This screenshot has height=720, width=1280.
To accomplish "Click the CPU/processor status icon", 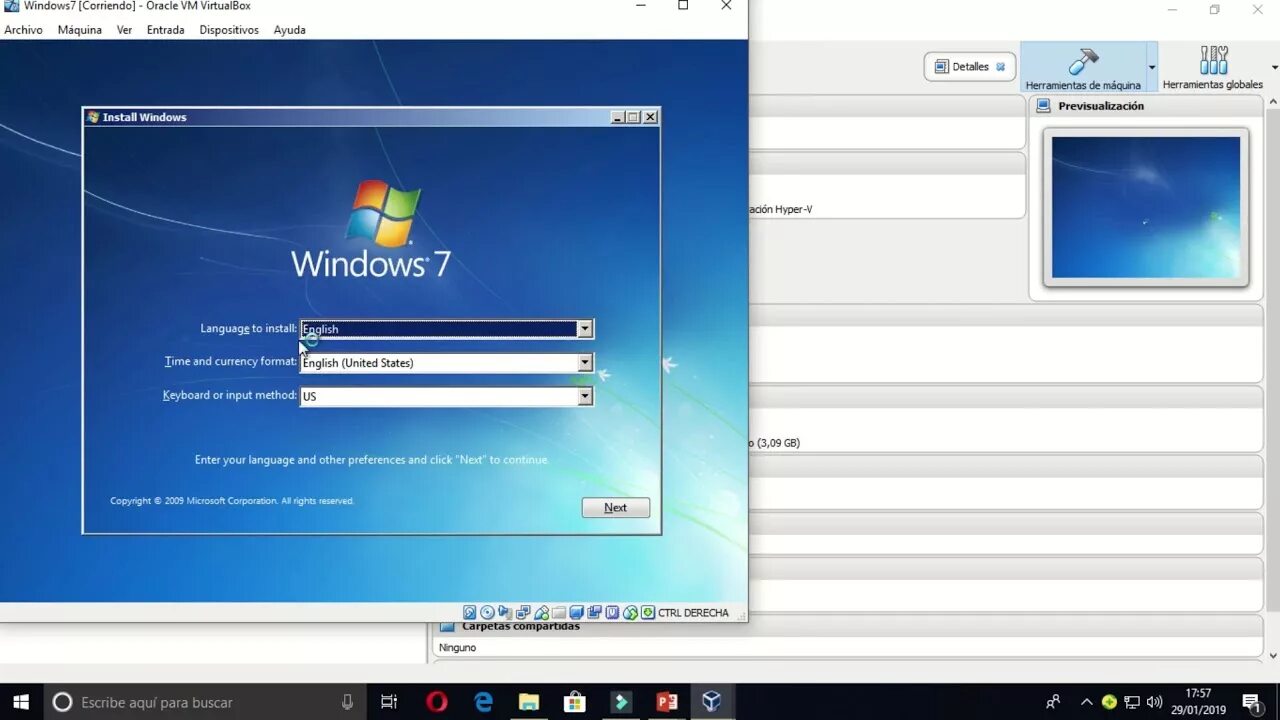I will point(612,612).
